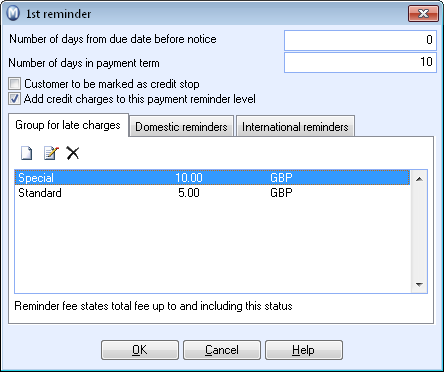Uncheck Add credit charges to this reminder level
The image size is (444, 372).
tap(15, 99)
